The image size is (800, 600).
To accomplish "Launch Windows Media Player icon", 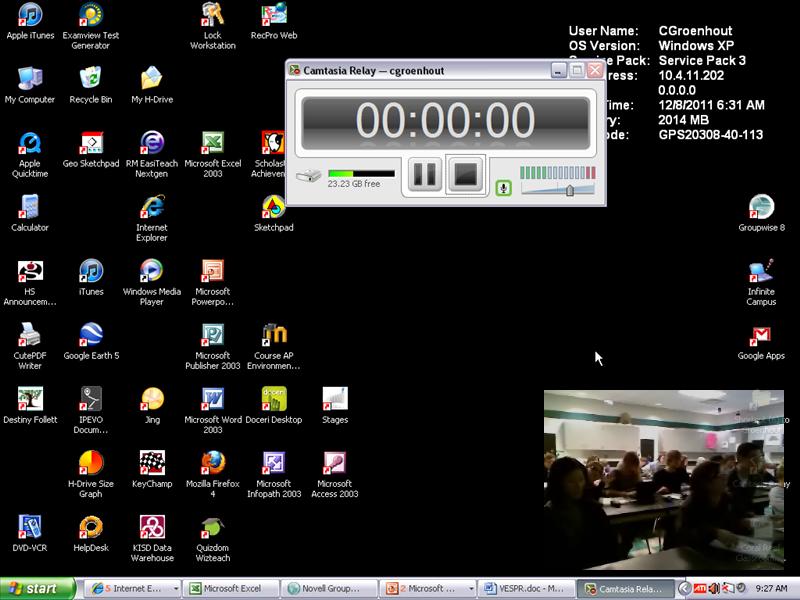I will [x=152, y=283].
